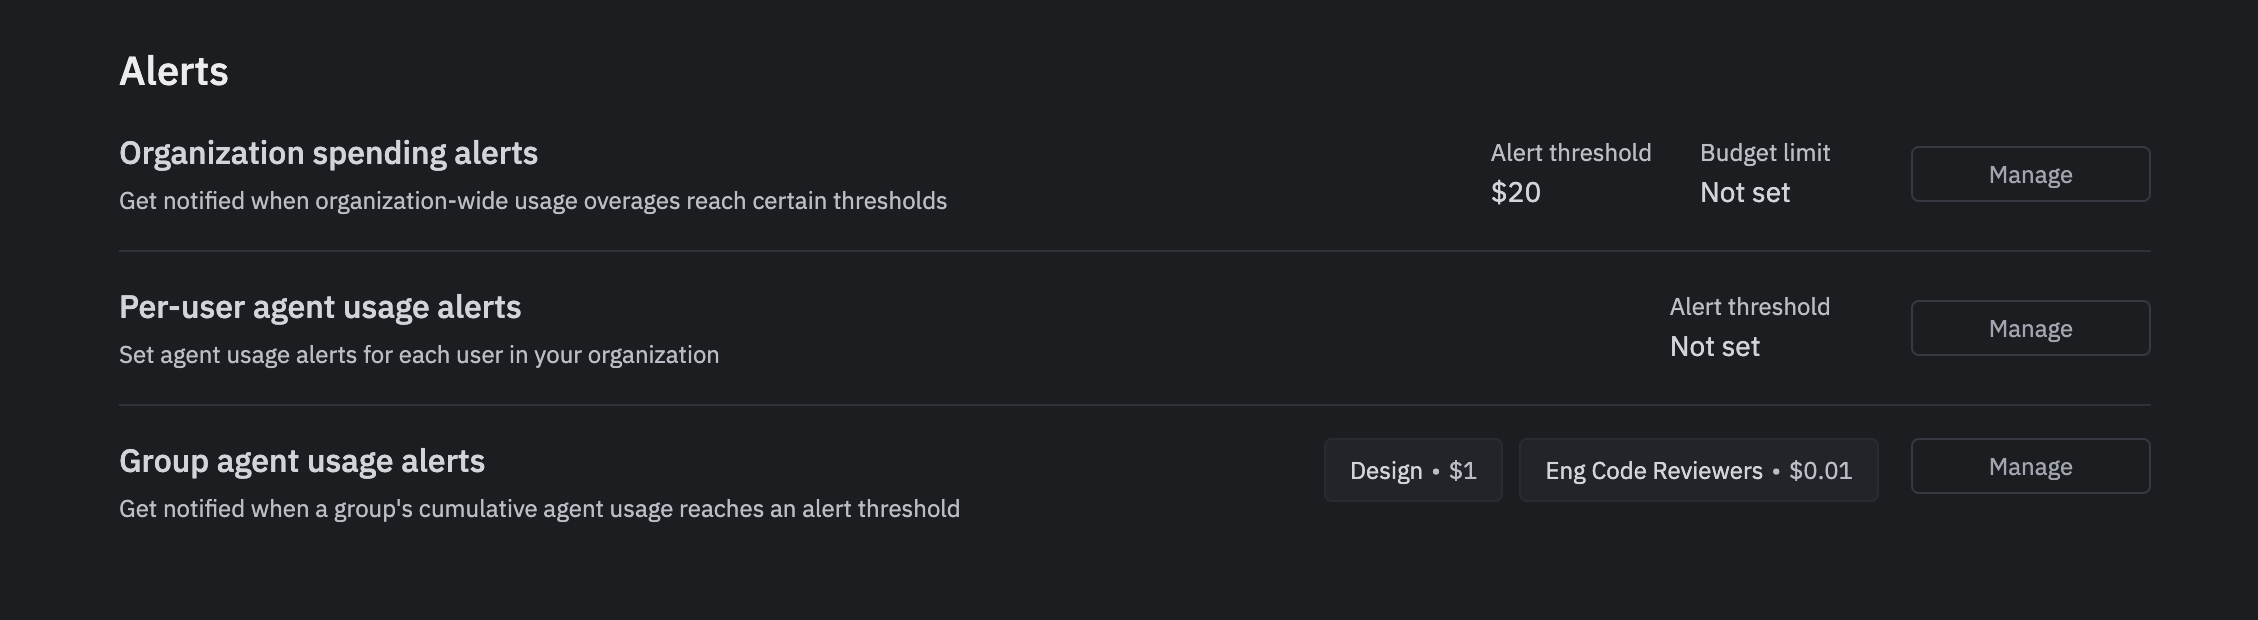Click the organization-wide usage overages description text
Screen dimensions: 2258x620
tap(533, 200)
